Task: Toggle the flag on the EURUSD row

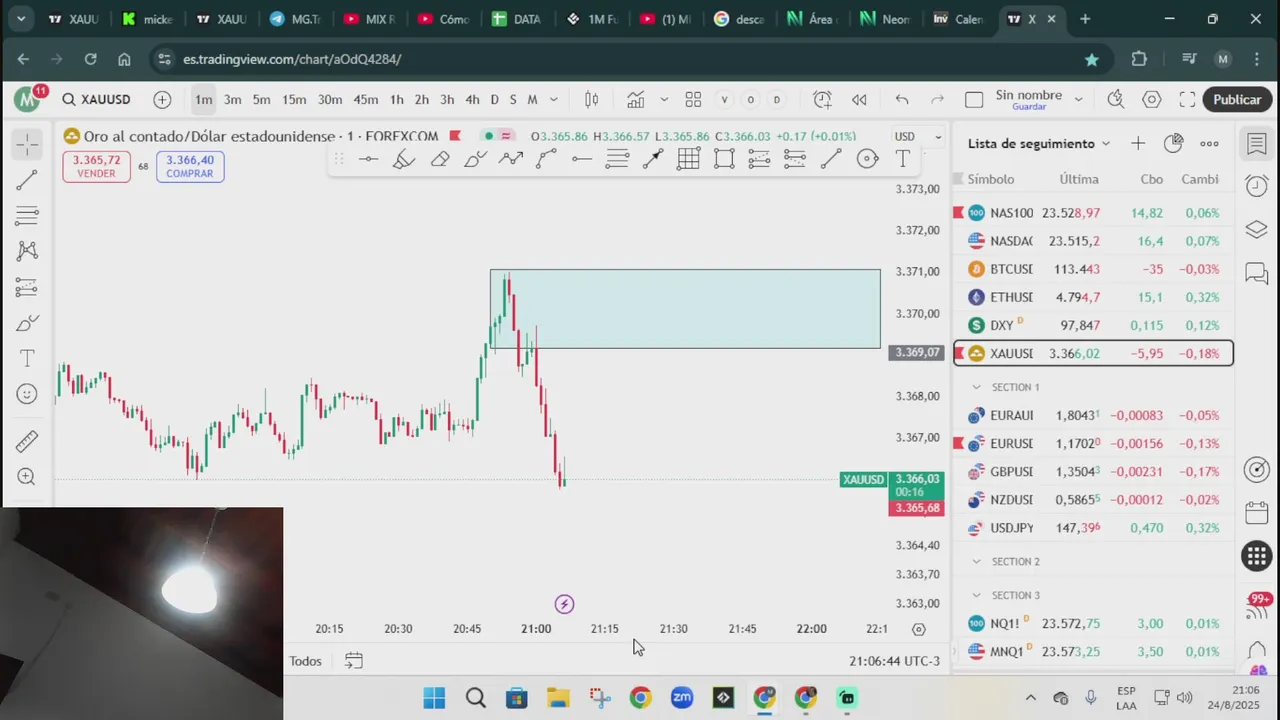Action: pos(958,443)
